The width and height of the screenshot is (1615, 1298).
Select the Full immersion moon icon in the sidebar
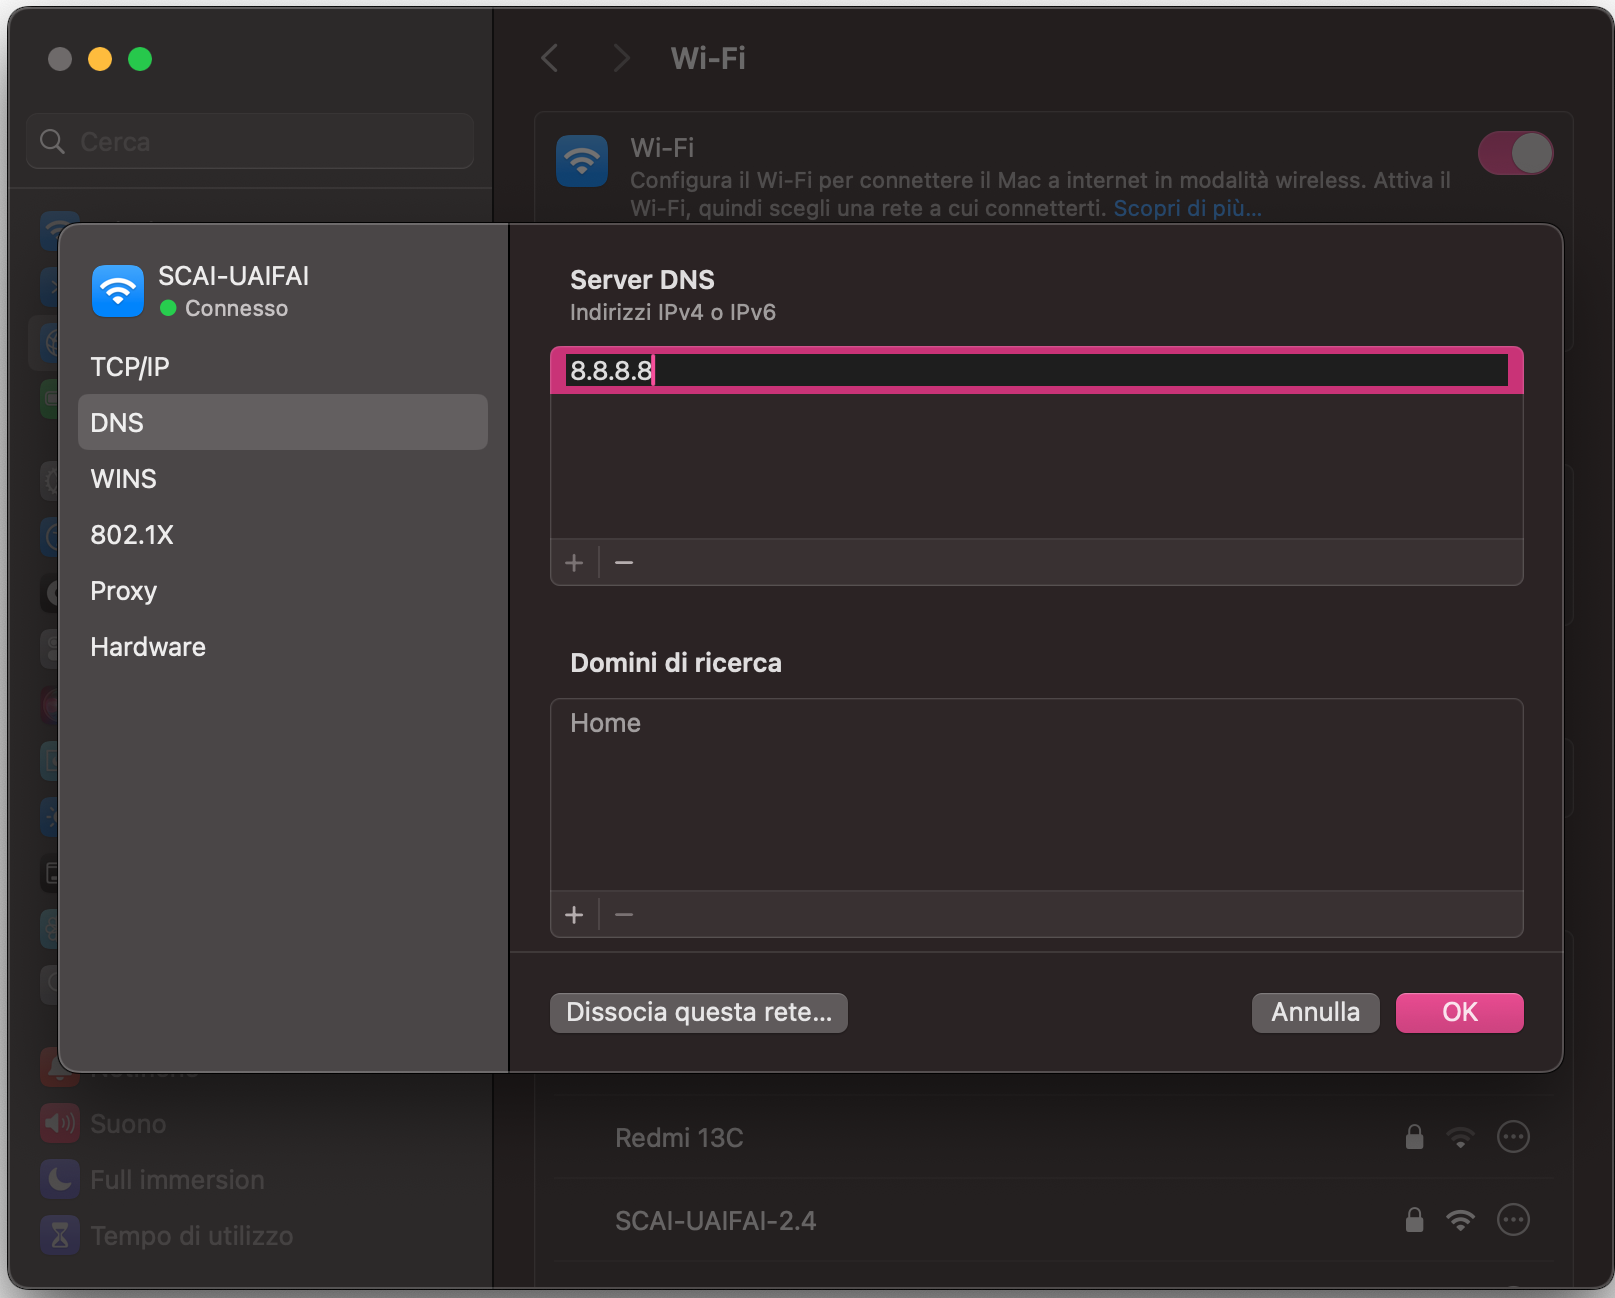point(59,1179)
